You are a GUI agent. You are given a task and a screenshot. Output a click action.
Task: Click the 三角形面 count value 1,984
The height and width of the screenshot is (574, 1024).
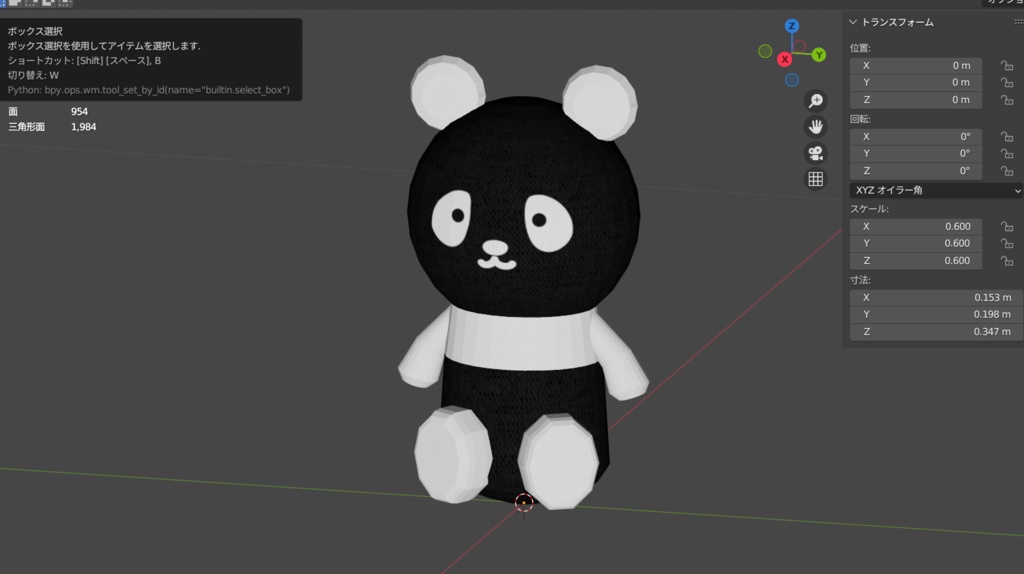point(84,127)
